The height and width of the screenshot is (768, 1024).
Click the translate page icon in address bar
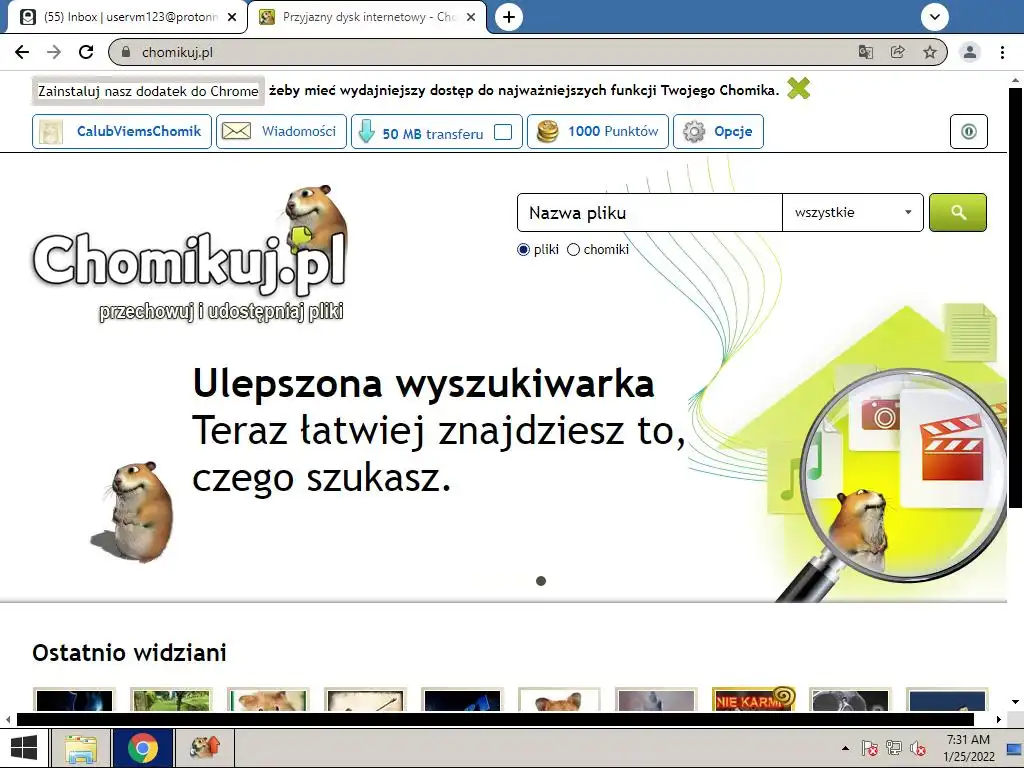coord(866,52)
